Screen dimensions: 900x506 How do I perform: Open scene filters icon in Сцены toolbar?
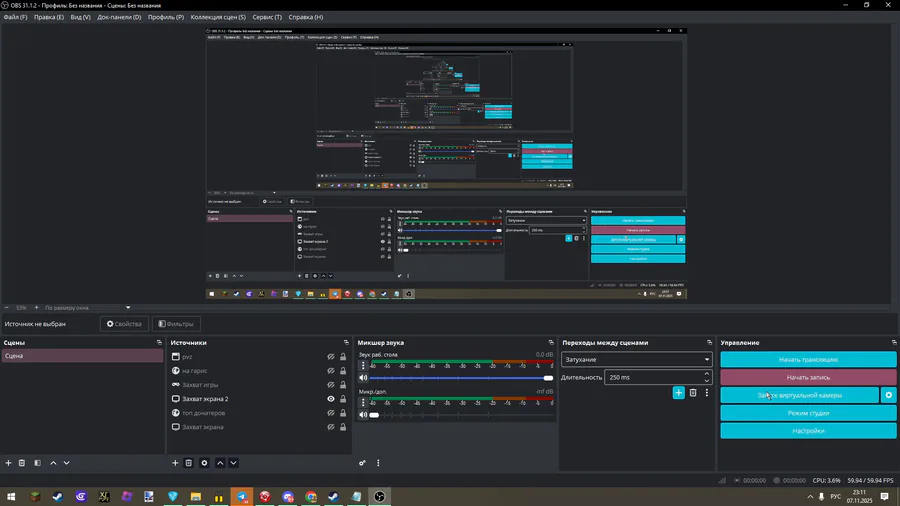[37, 463]
